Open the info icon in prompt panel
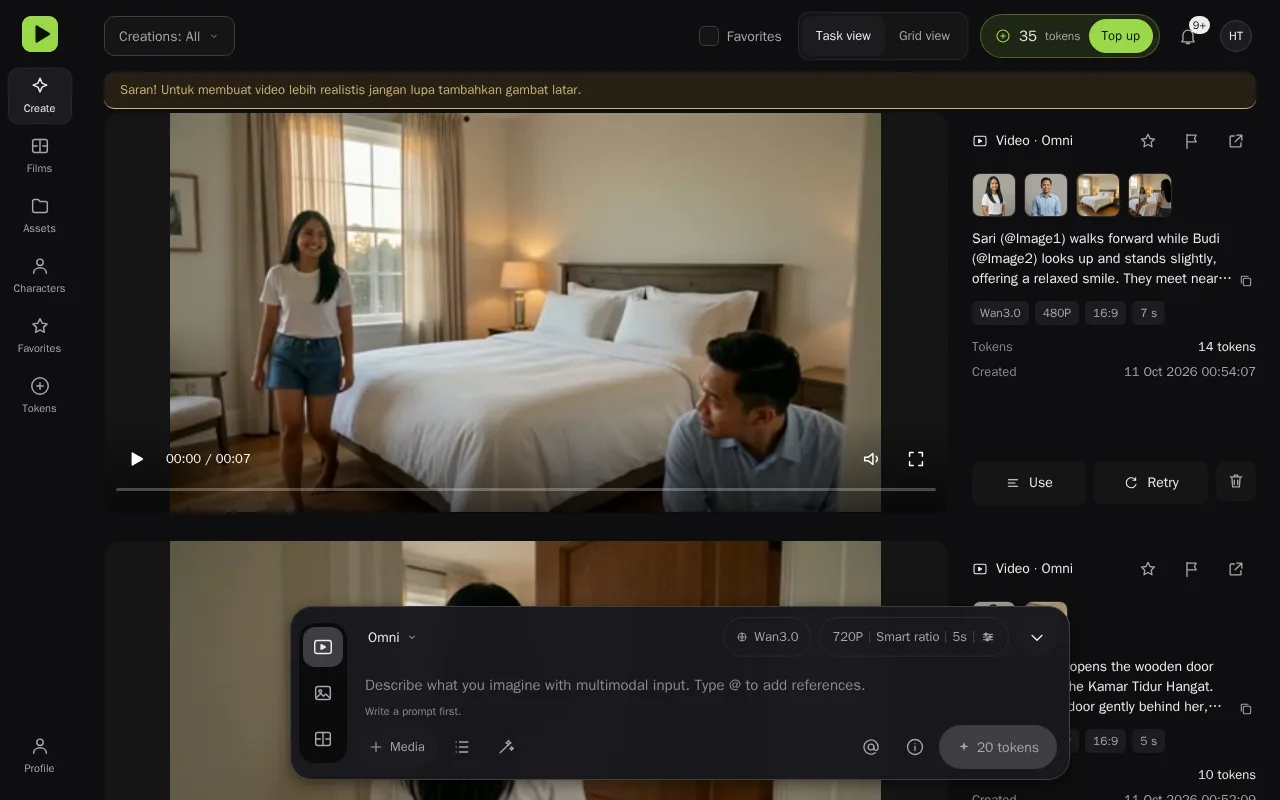Screen dimensions: 1280x800 pos(915,747)
